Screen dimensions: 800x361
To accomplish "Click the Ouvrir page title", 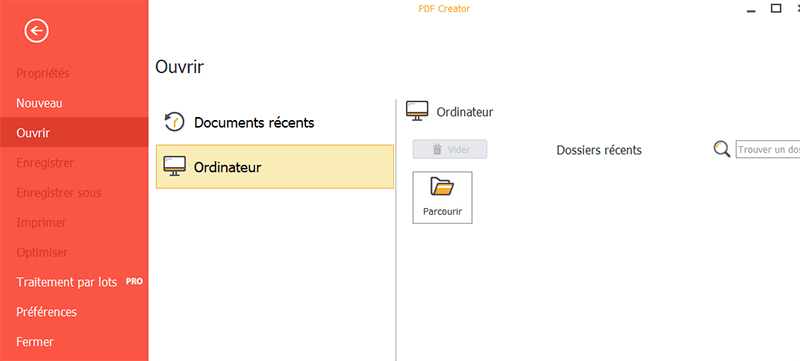I will pyautogui.click(x=179, y=67).
